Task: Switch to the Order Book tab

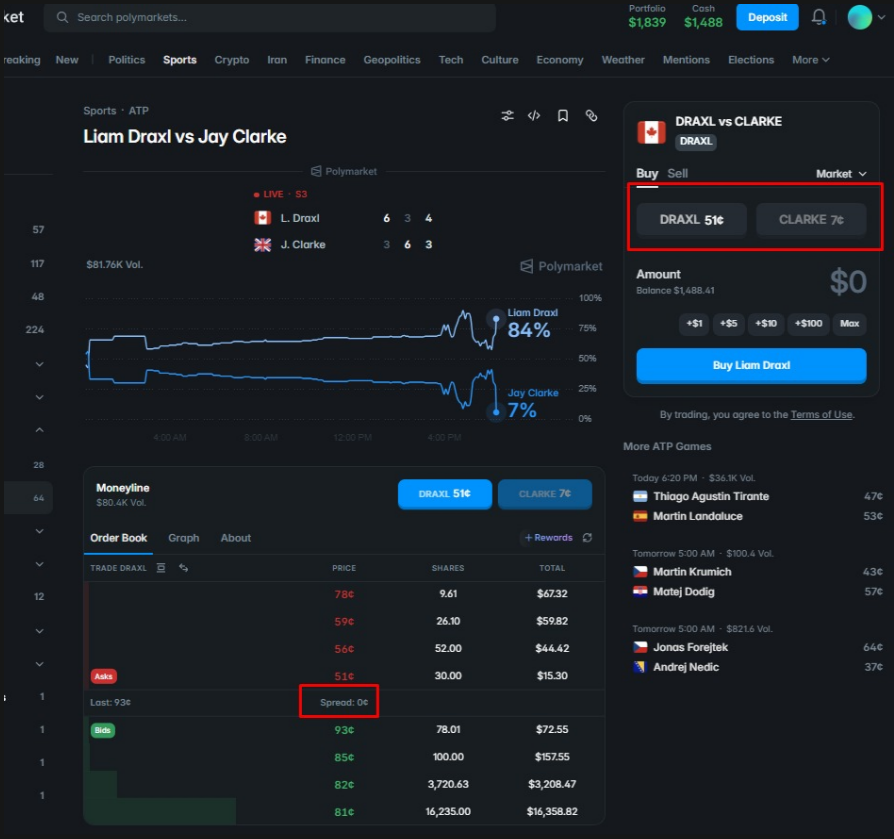Action: [x=119, y=538]
